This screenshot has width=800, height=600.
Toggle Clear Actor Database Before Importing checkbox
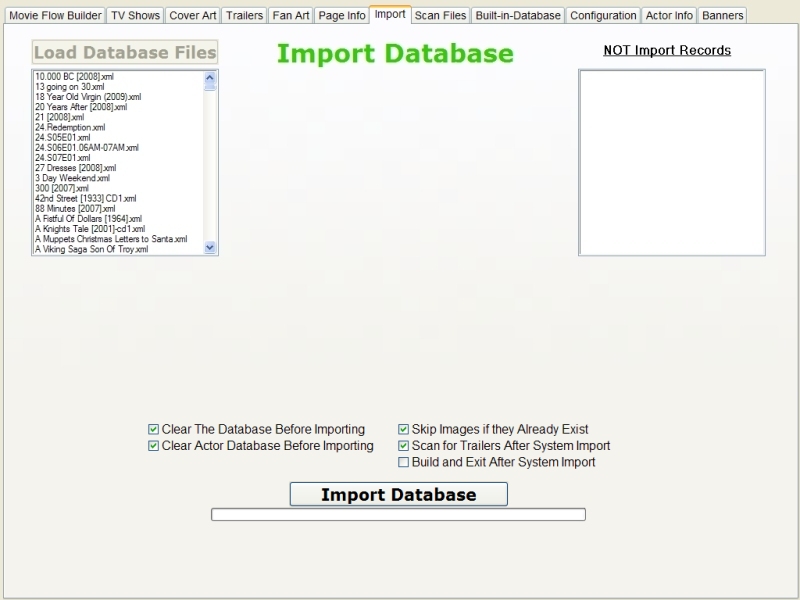tap(154, 446)
